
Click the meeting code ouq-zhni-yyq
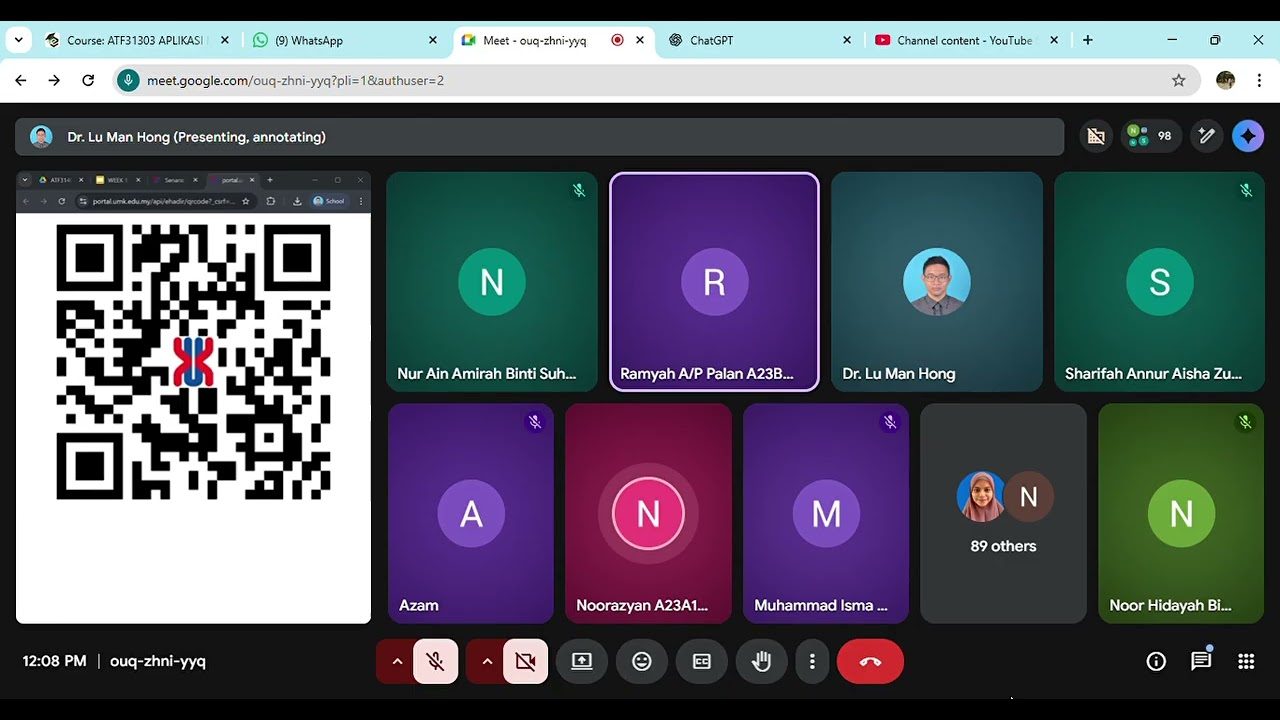[158, 661]
